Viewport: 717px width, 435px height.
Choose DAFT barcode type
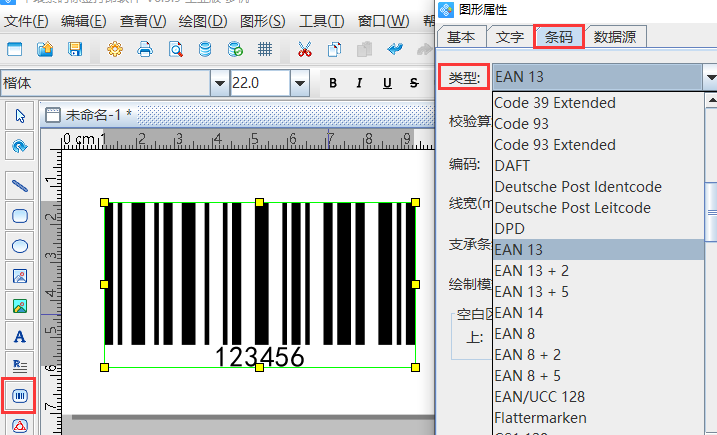[598, 166]
